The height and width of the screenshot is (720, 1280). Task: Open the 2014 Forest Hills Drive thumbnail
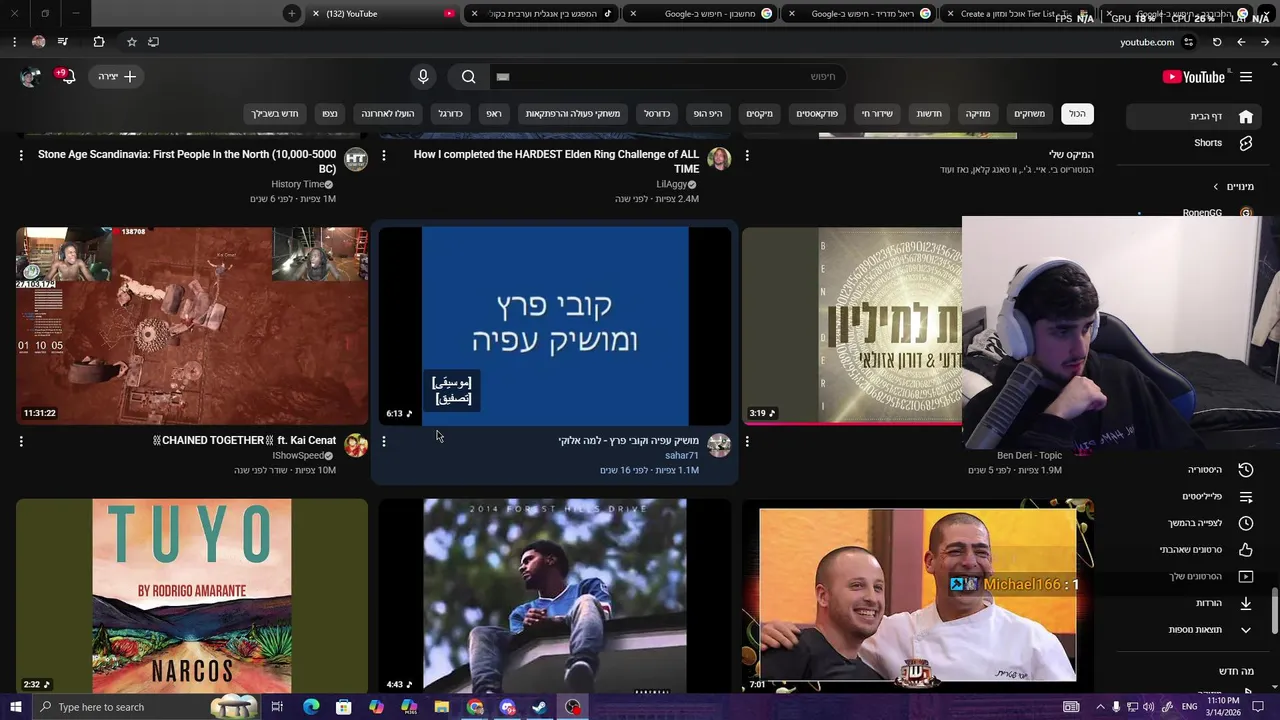[555, 596]
